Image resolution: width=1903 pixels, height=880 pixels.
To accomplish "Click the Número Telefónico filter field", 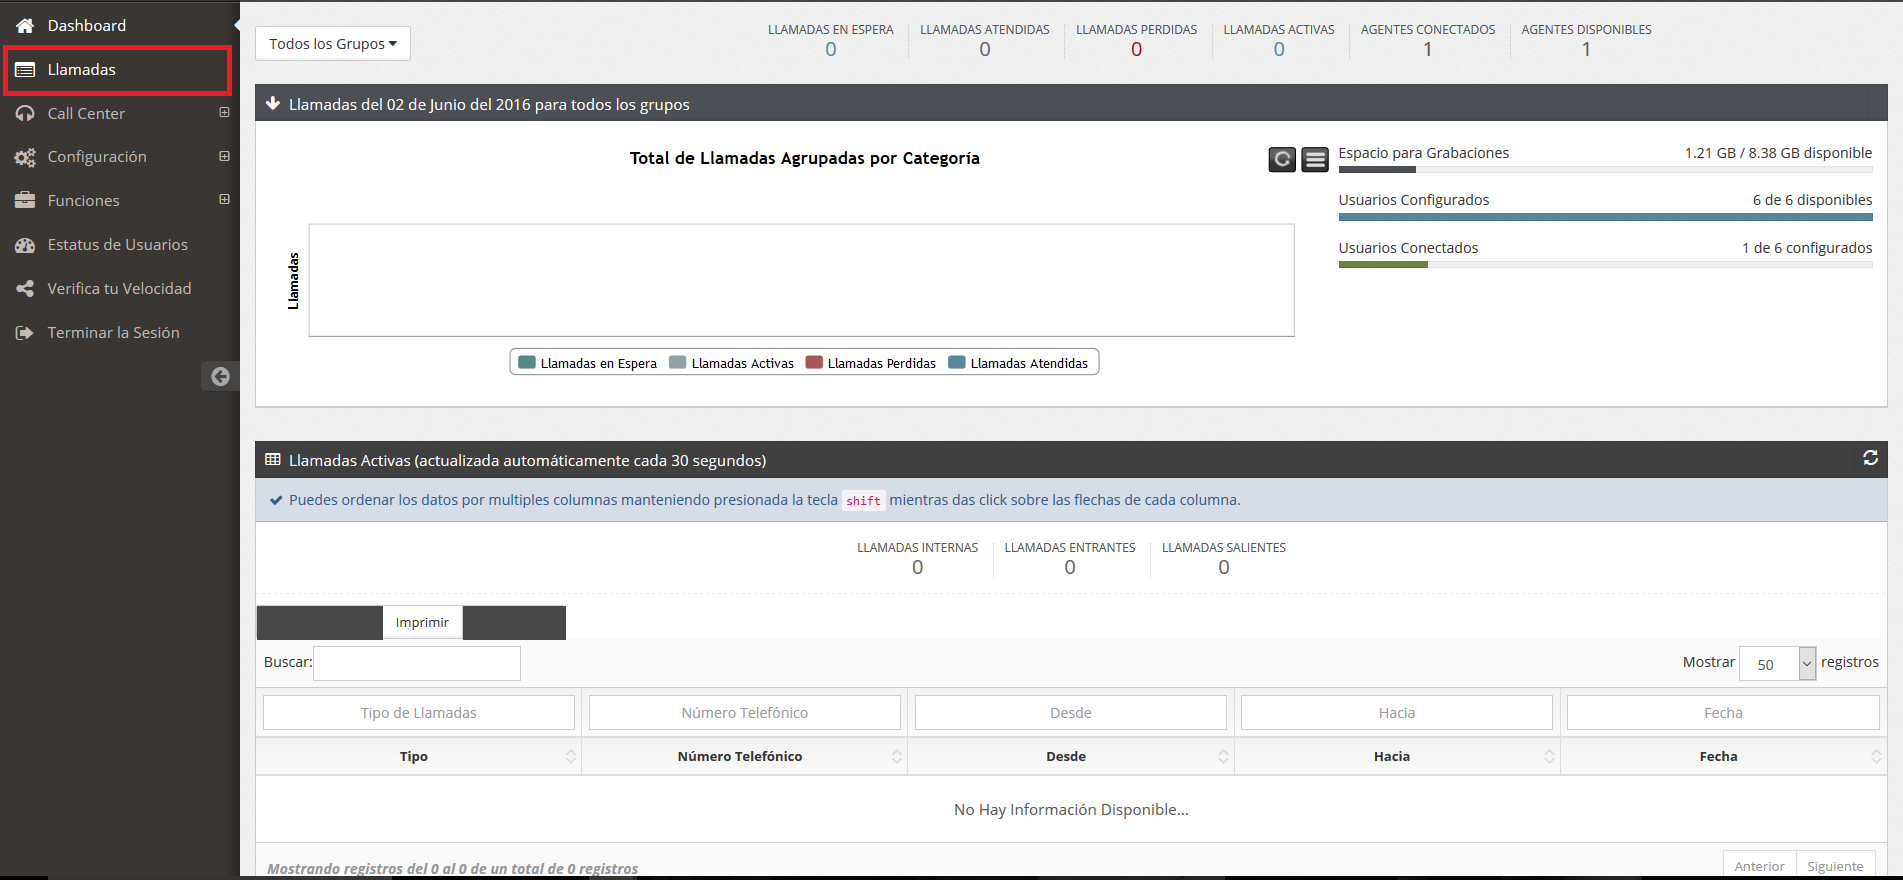I will tap(745, 713).
